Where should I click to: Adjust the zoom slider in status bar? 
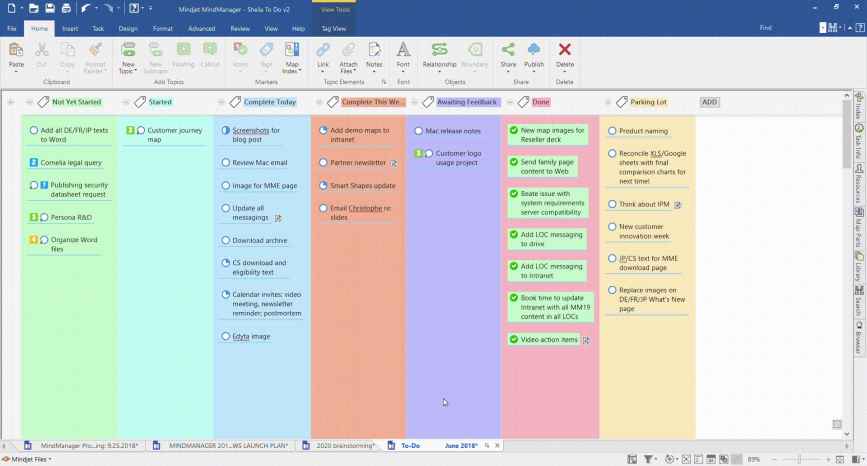800,459
